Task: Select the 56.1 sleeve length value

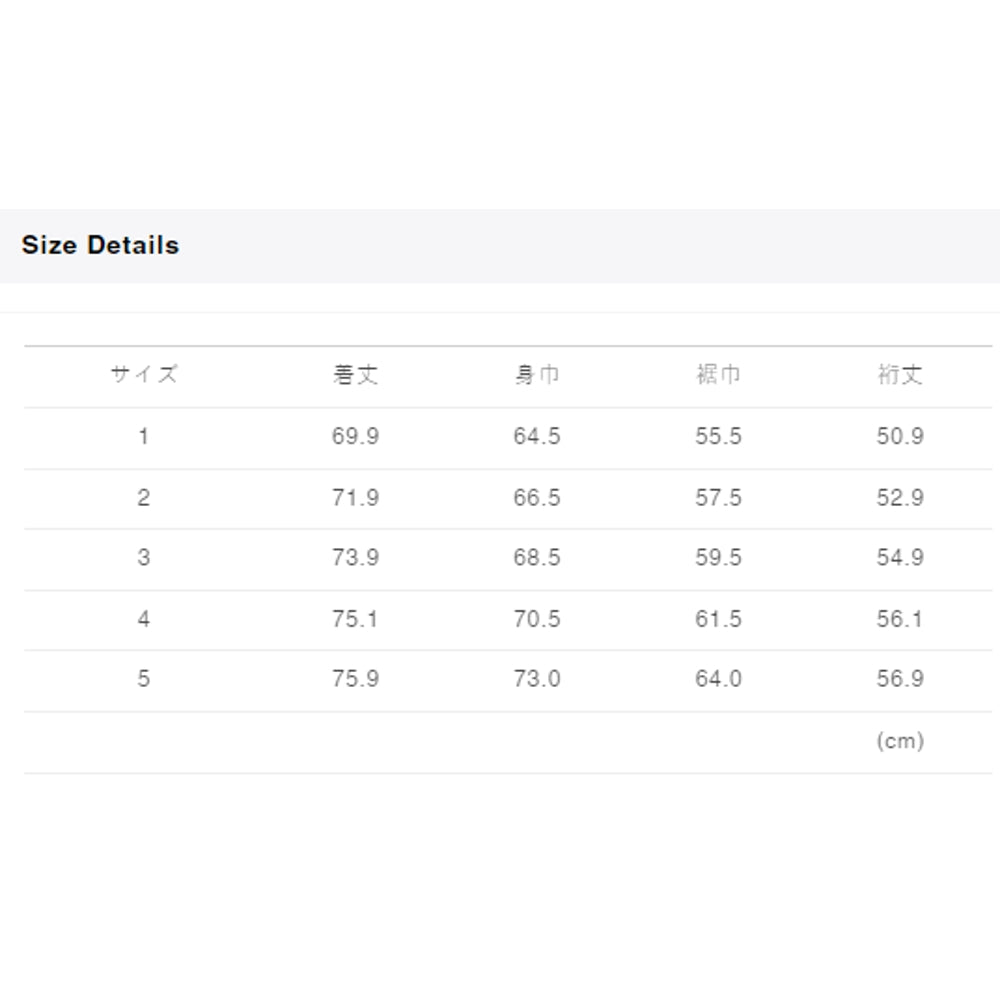Action: coord(900,619)
